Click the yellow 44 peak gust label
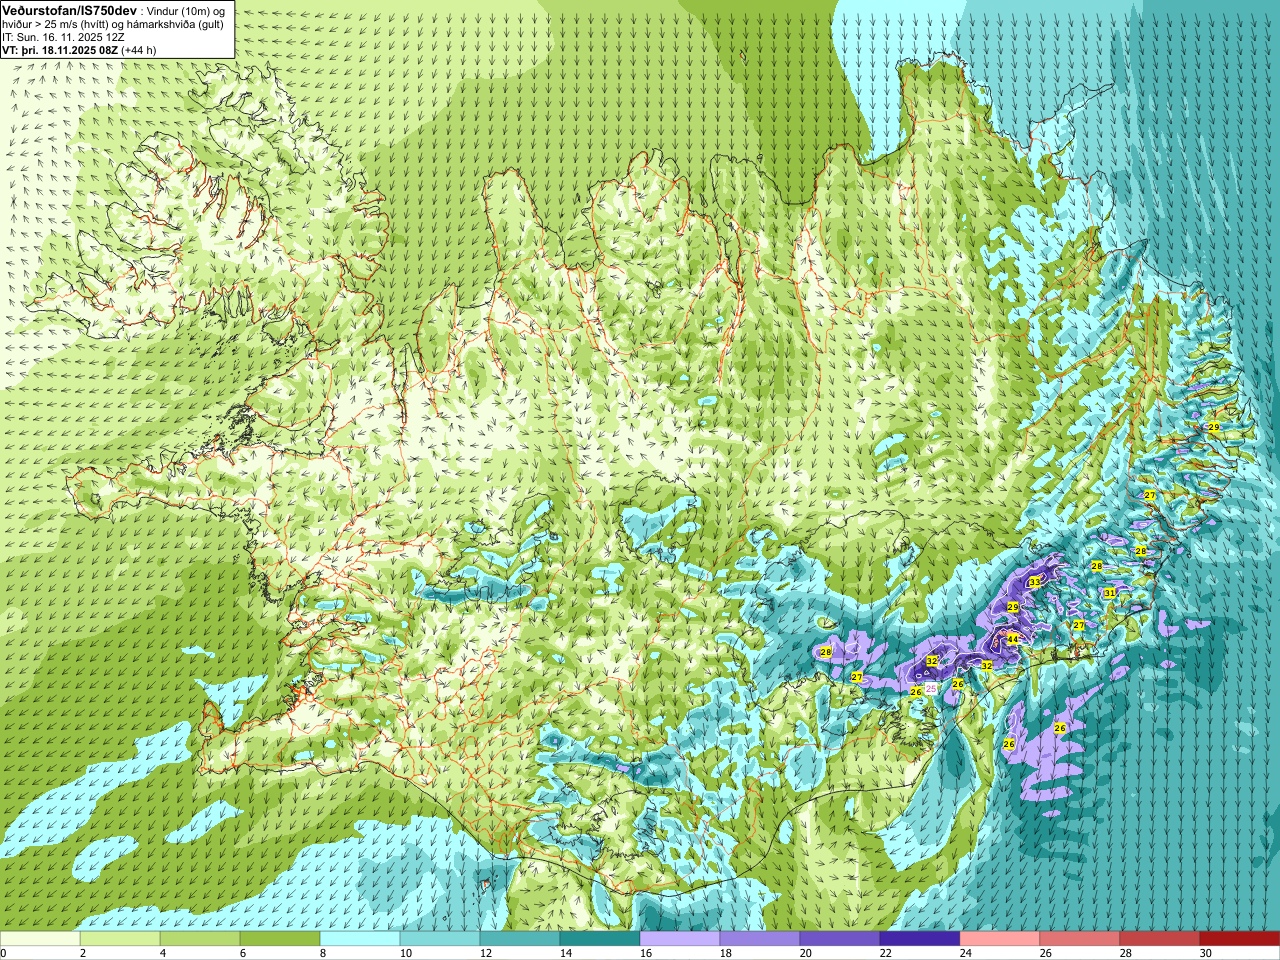Viewport: 1280px width, 960px height. pyautogui.click(x=1012, y=639)
